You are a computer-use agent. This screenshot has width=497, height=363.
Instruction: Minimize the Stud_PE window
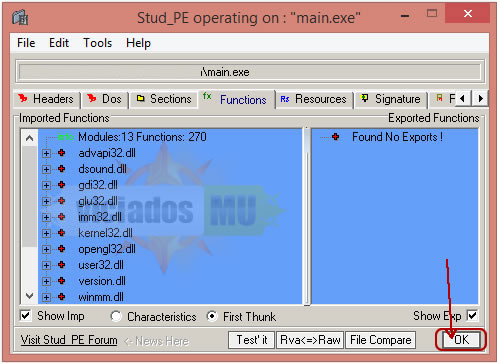coord(405,15)
